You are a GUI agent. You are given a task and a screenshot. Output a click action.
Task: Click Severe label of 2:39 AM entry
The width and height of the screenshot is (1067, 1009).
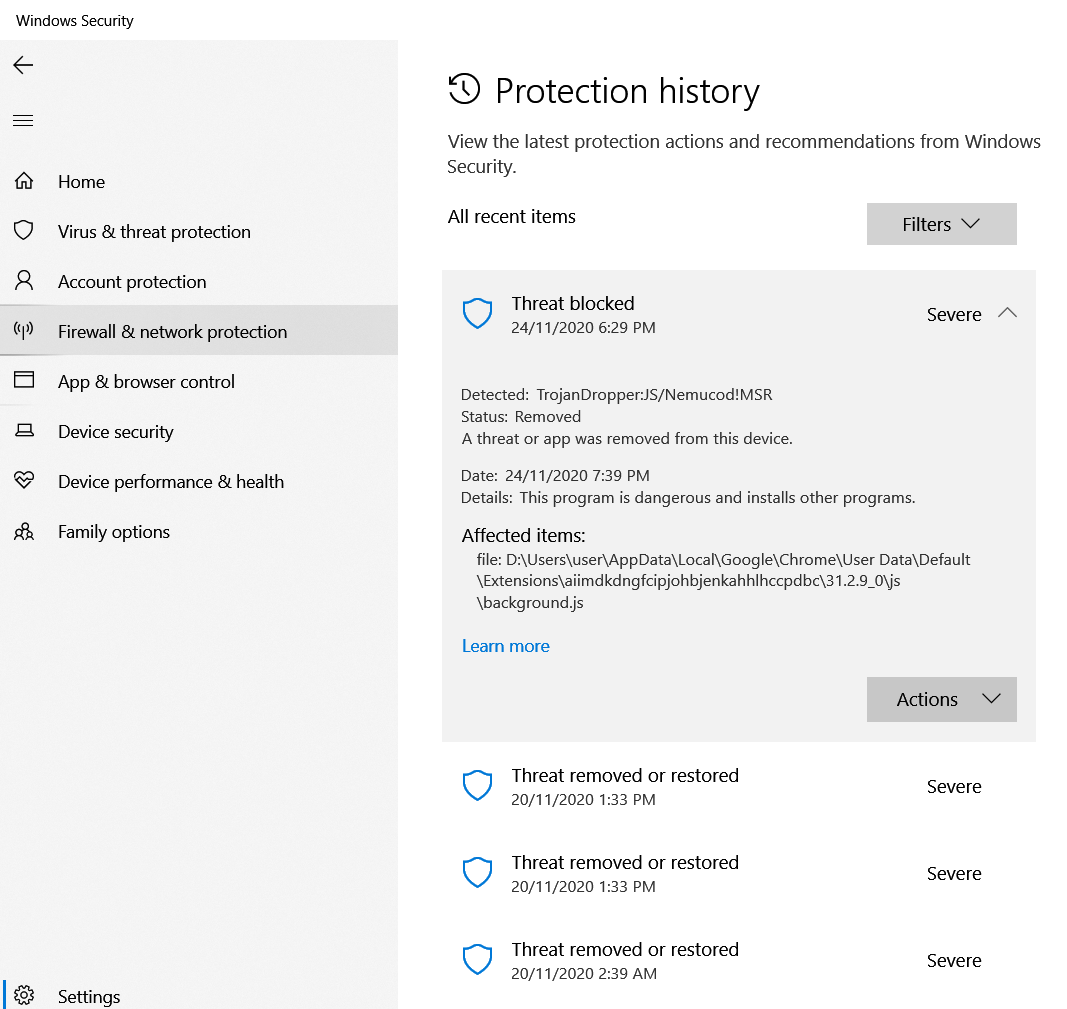pos(954,961)
